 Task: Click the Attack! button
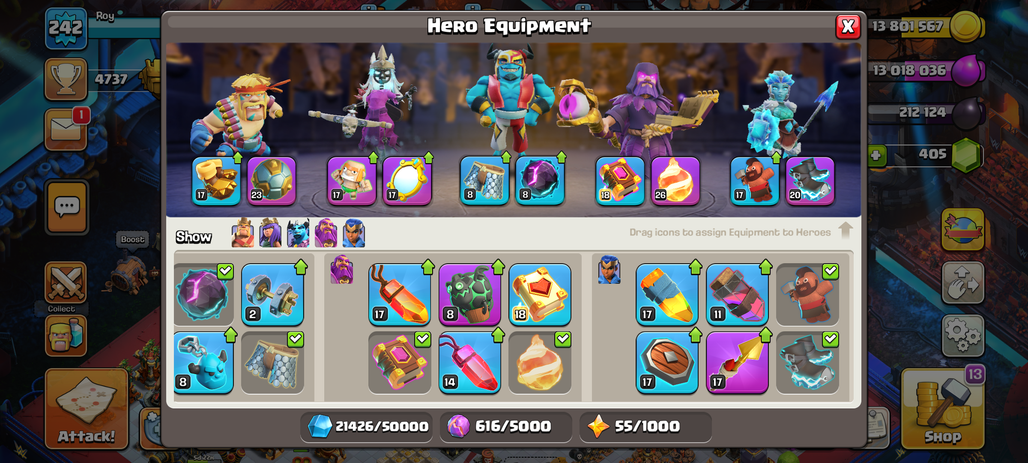pyautogui.click(x=86, y=408)
